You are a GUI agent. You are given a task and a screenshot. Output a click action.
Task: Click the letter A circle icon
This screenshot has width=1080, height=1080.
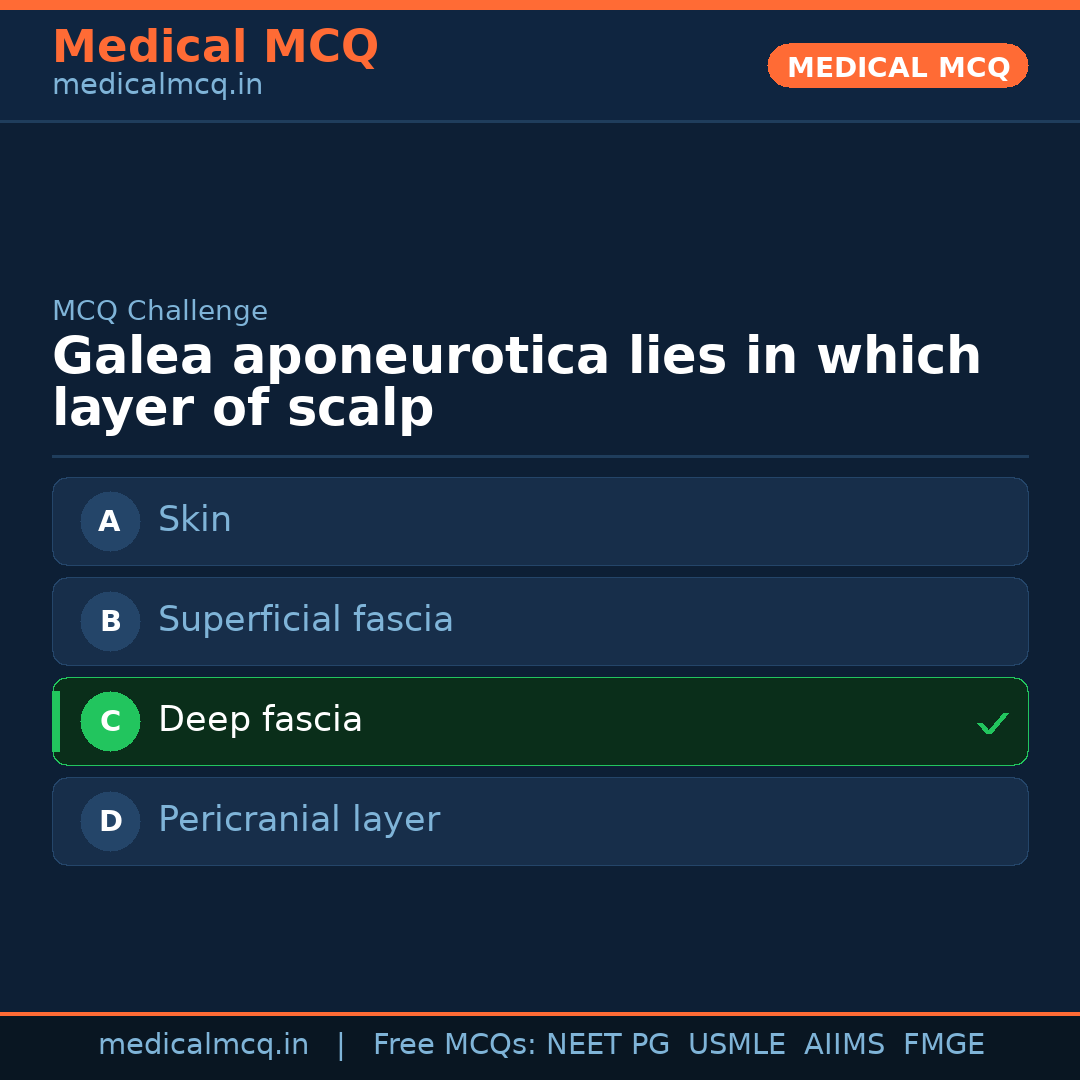click(x=110, y=521)
